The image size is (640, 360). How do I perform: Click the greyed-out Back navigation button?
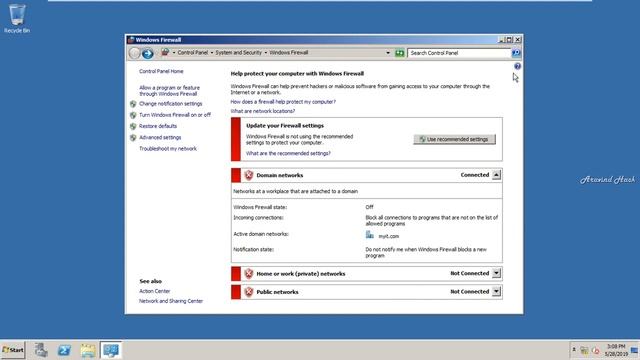tap(134, 53)
